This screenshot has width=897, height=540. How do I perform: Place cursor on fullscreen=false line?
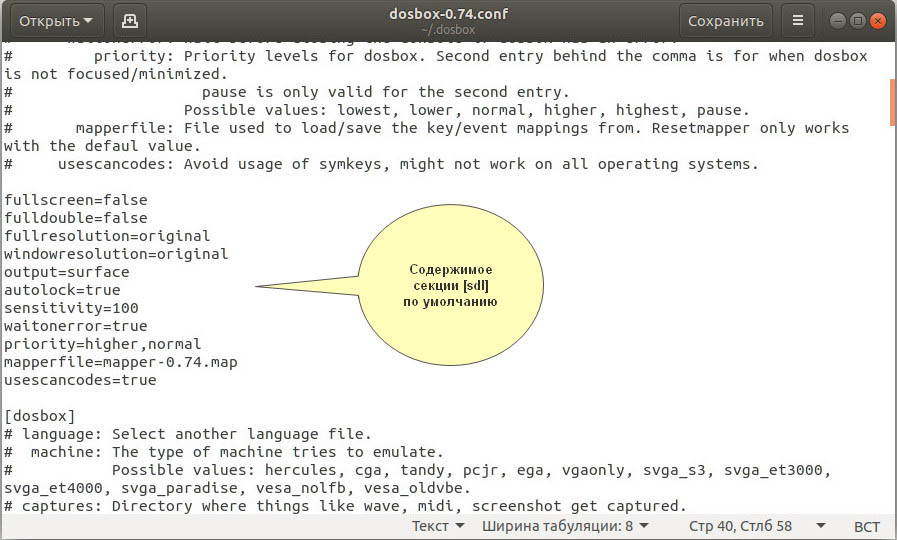point(76,200)
